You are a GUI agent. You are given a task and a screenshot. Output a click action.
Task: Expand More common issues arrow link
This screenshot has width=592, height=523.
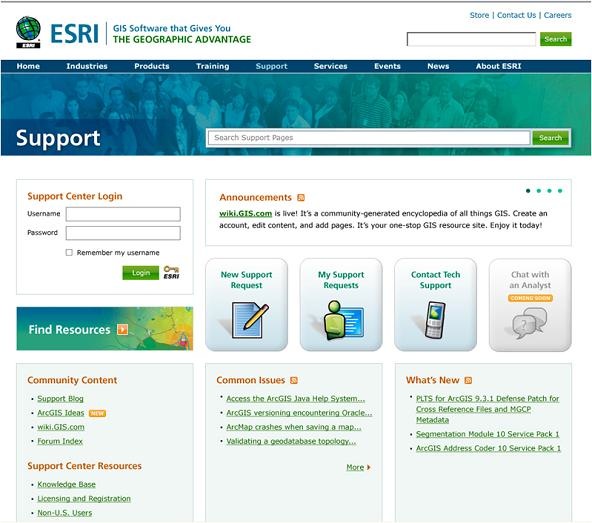pyautogui.click(x=358, y=467)
